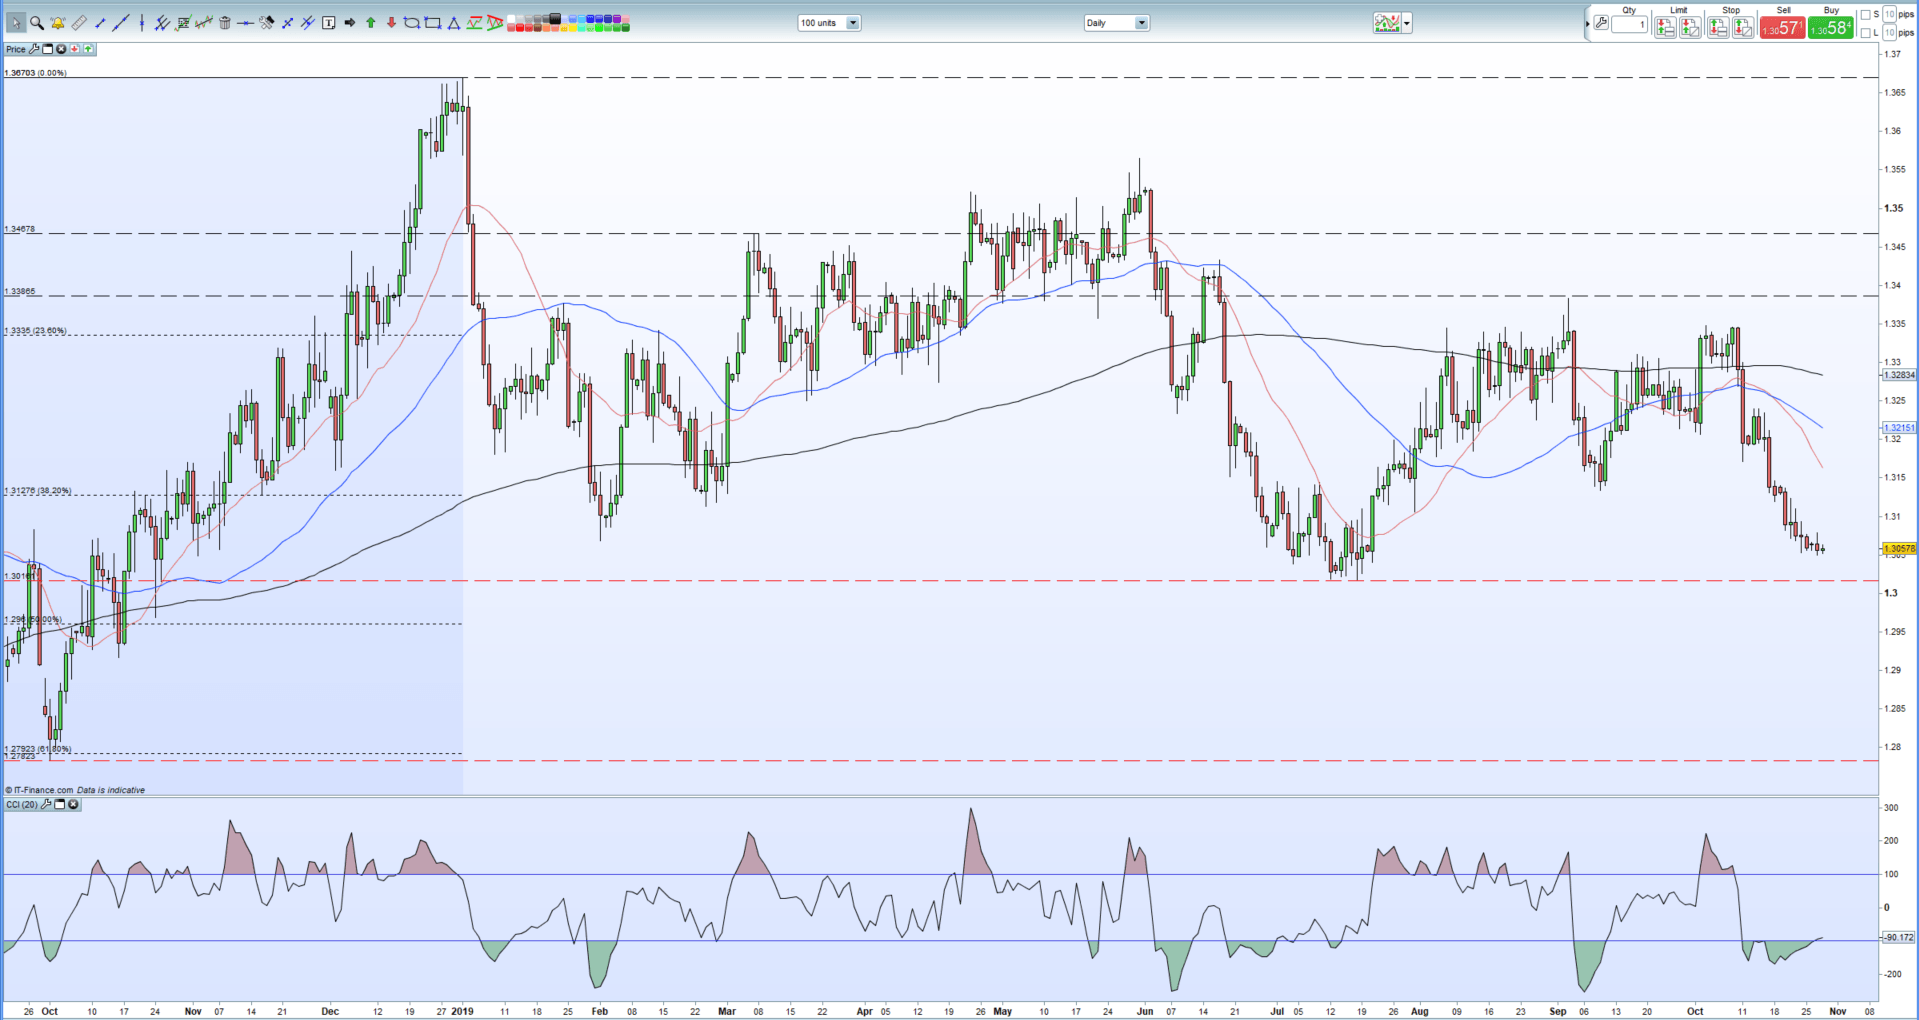Click the red Sell price button
1919x1020 pixels.
1783,27
